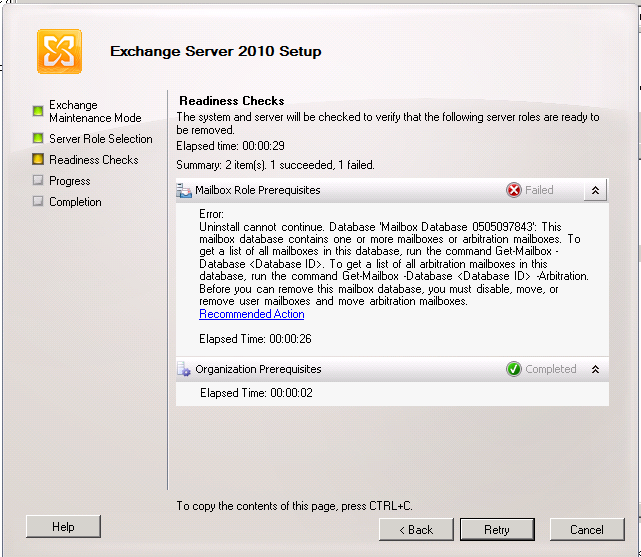The image size is (641, 557).
Task: Click the Organization Prerequisites header text
Action: pos(258,369)
